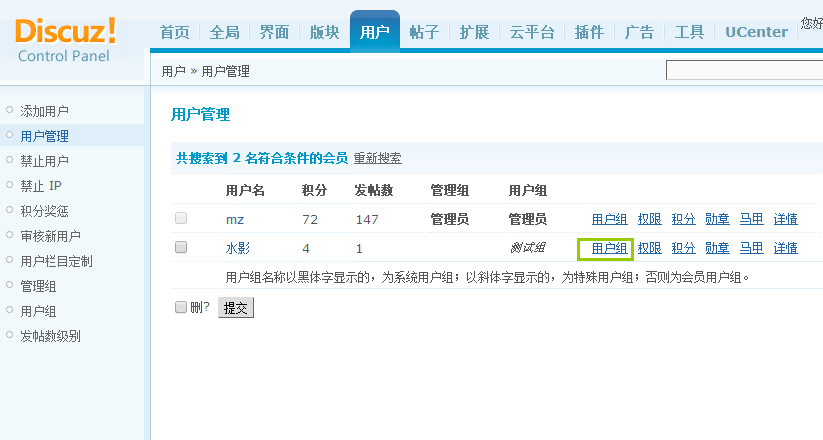The image size is (823, 440).
Task: Click post count 147 for mz
Action: (x=367, y=219)
